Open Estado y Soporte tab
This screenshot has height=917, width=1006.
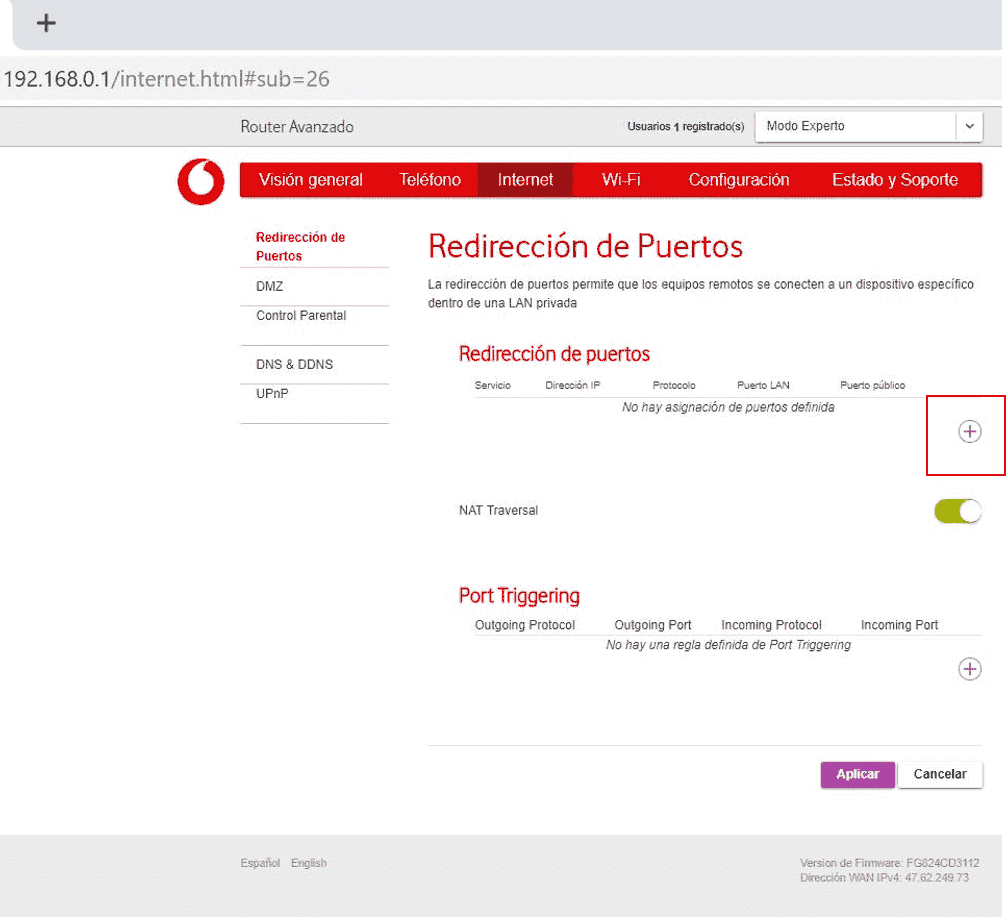(x=894, y=180)
